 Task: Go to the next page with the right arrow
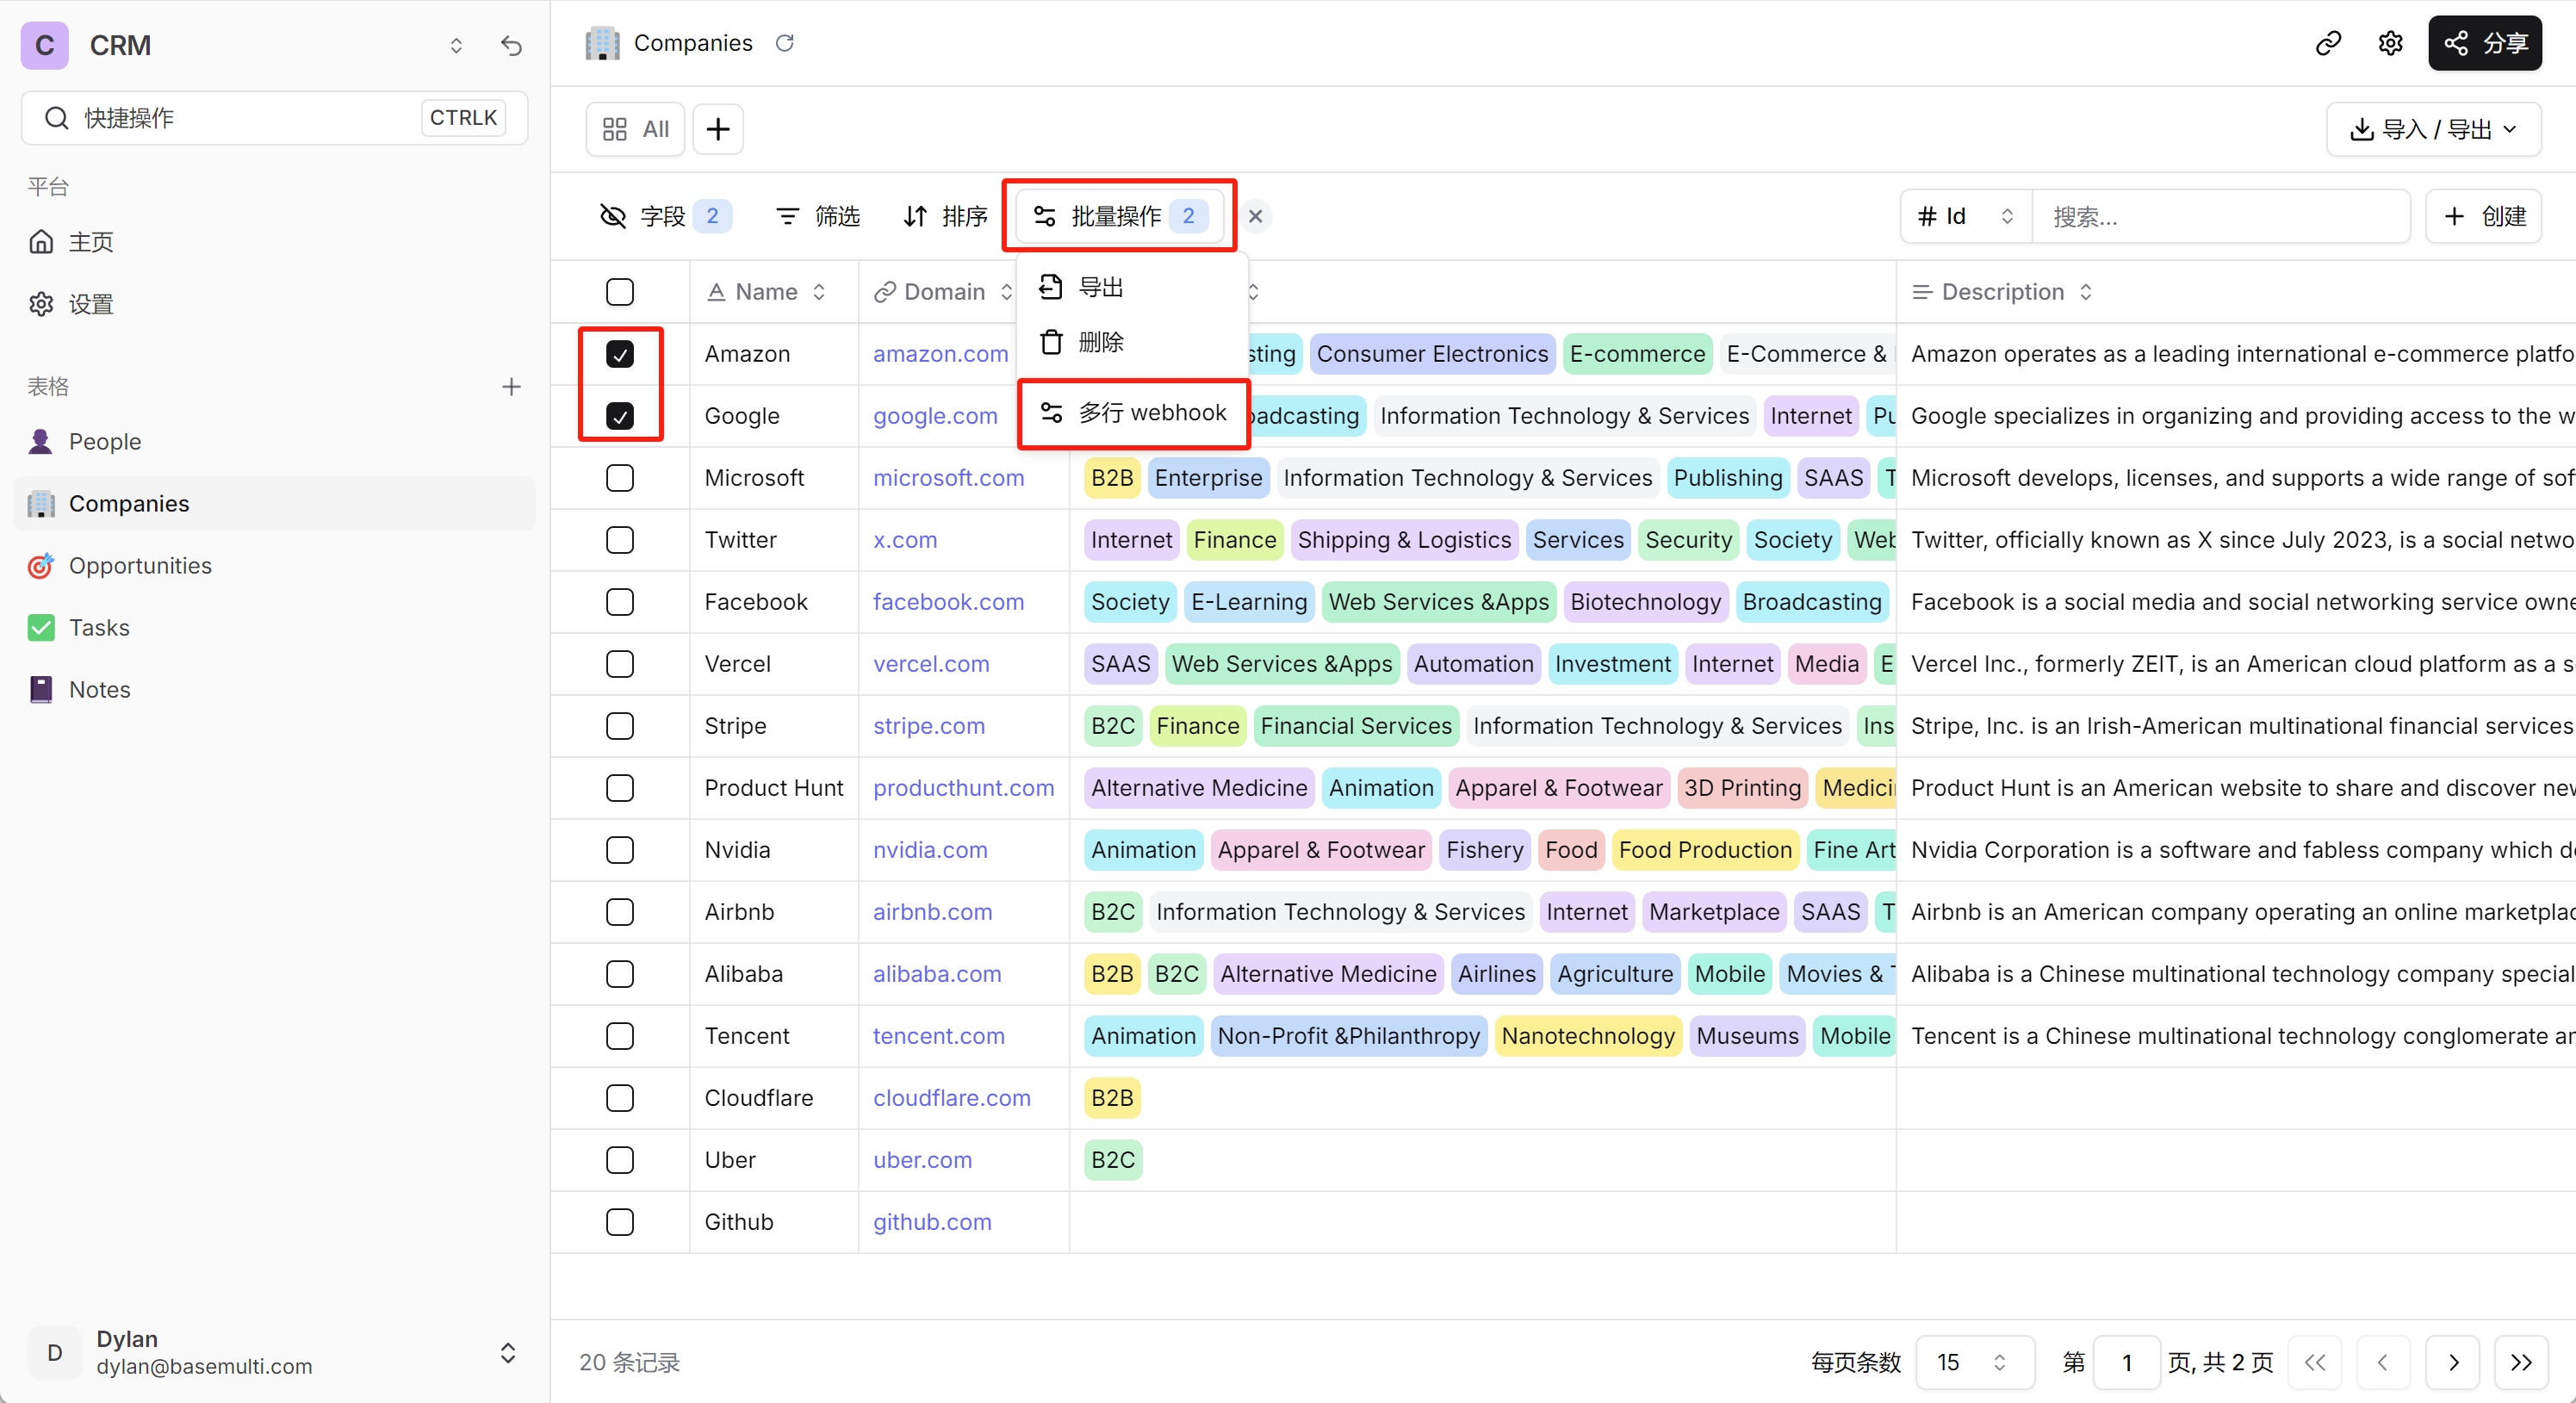pyautogui.click(x=2453, y=1362)
